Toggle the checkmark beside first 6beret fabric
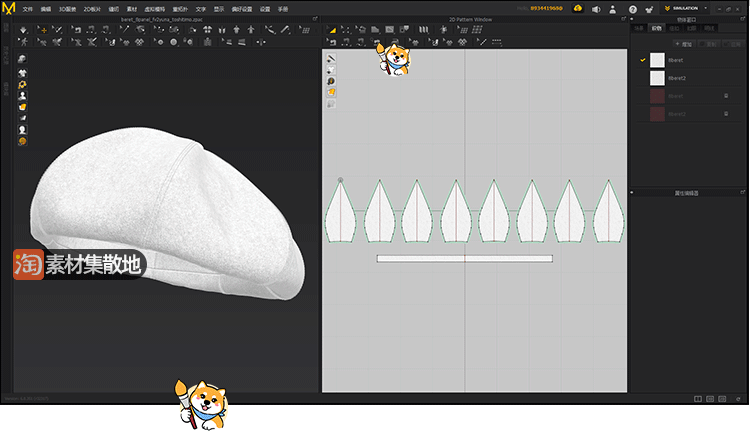Screen dimensions: 750x432 643,60
